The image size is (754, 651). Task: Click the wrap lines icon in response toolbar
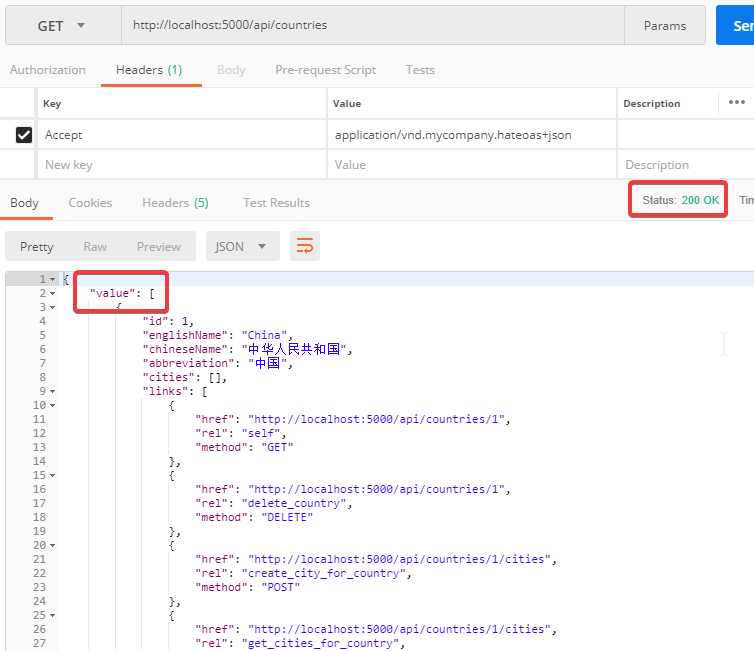pyautogui.click(x=305, y=246)
